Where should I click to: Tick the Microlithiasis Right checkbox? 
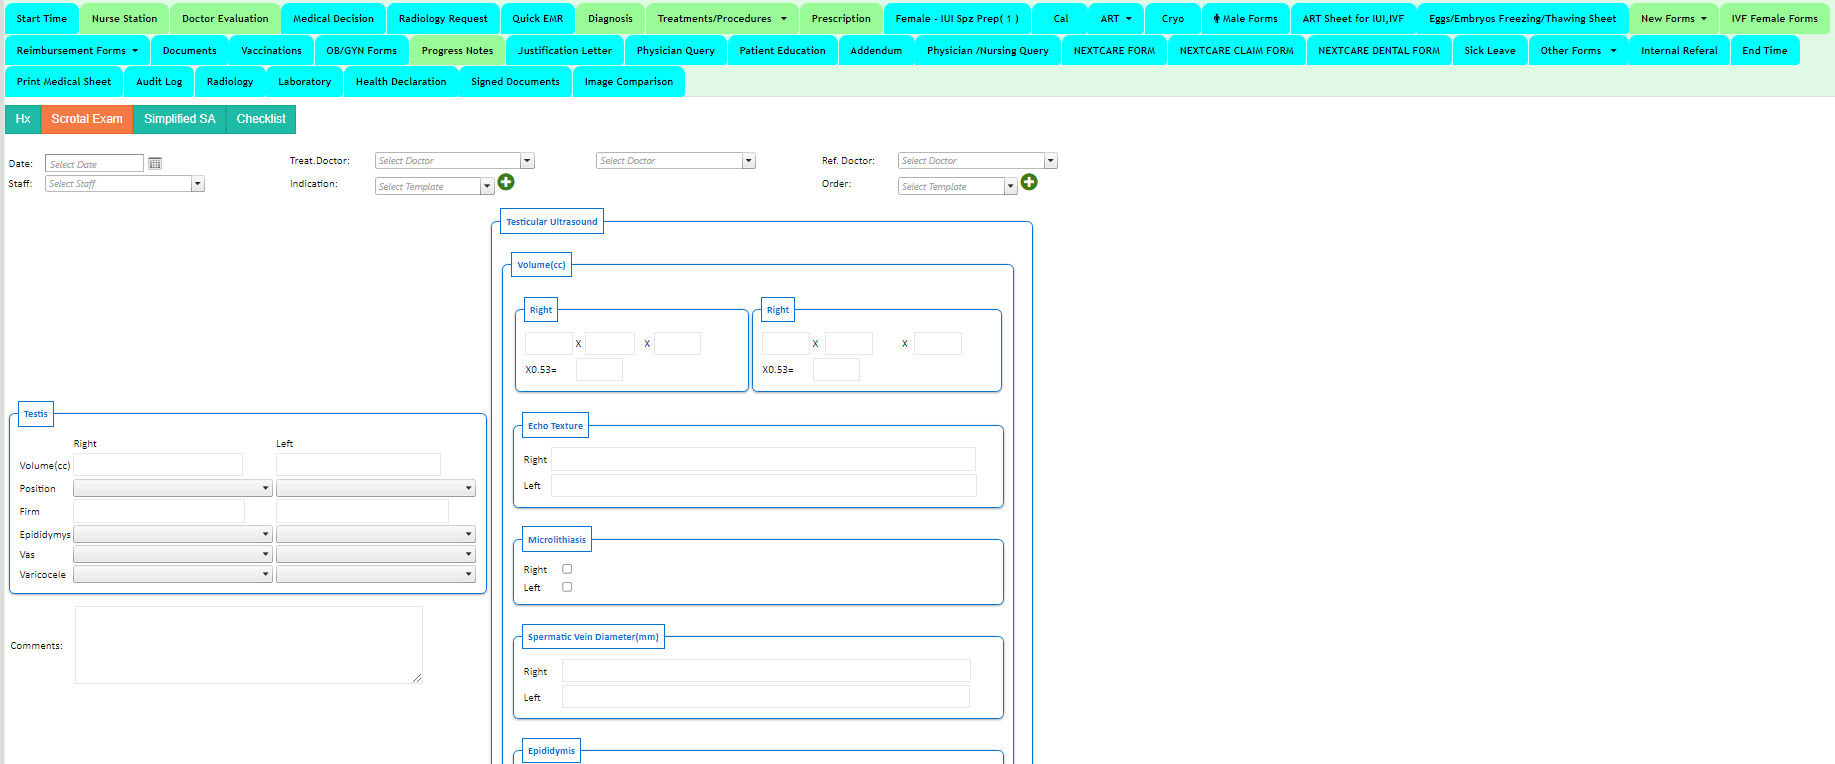567,569
